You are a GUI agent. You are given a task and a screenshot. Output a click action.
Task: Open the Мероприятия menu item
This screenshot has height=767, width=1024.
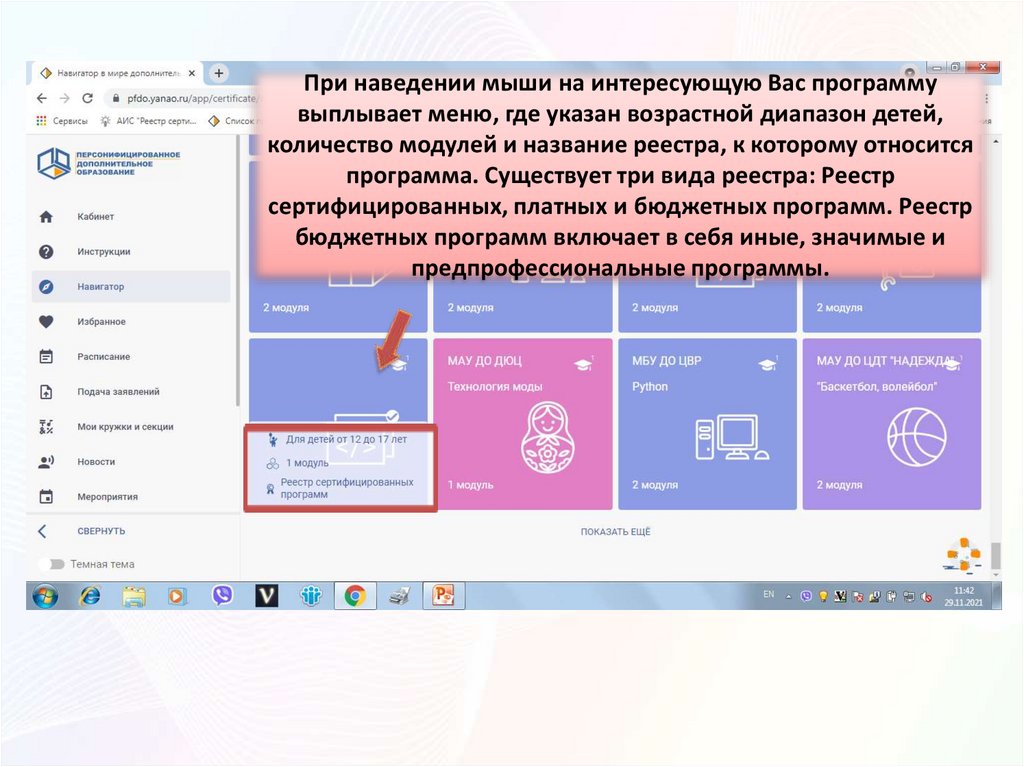[x=131, y=497]
